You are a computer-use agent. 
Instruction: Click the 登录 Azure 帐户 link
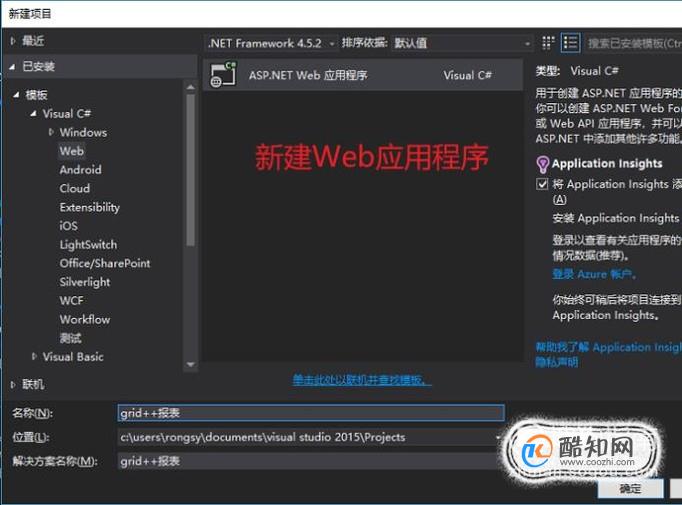pyautogui.click(x=594, y=274)
